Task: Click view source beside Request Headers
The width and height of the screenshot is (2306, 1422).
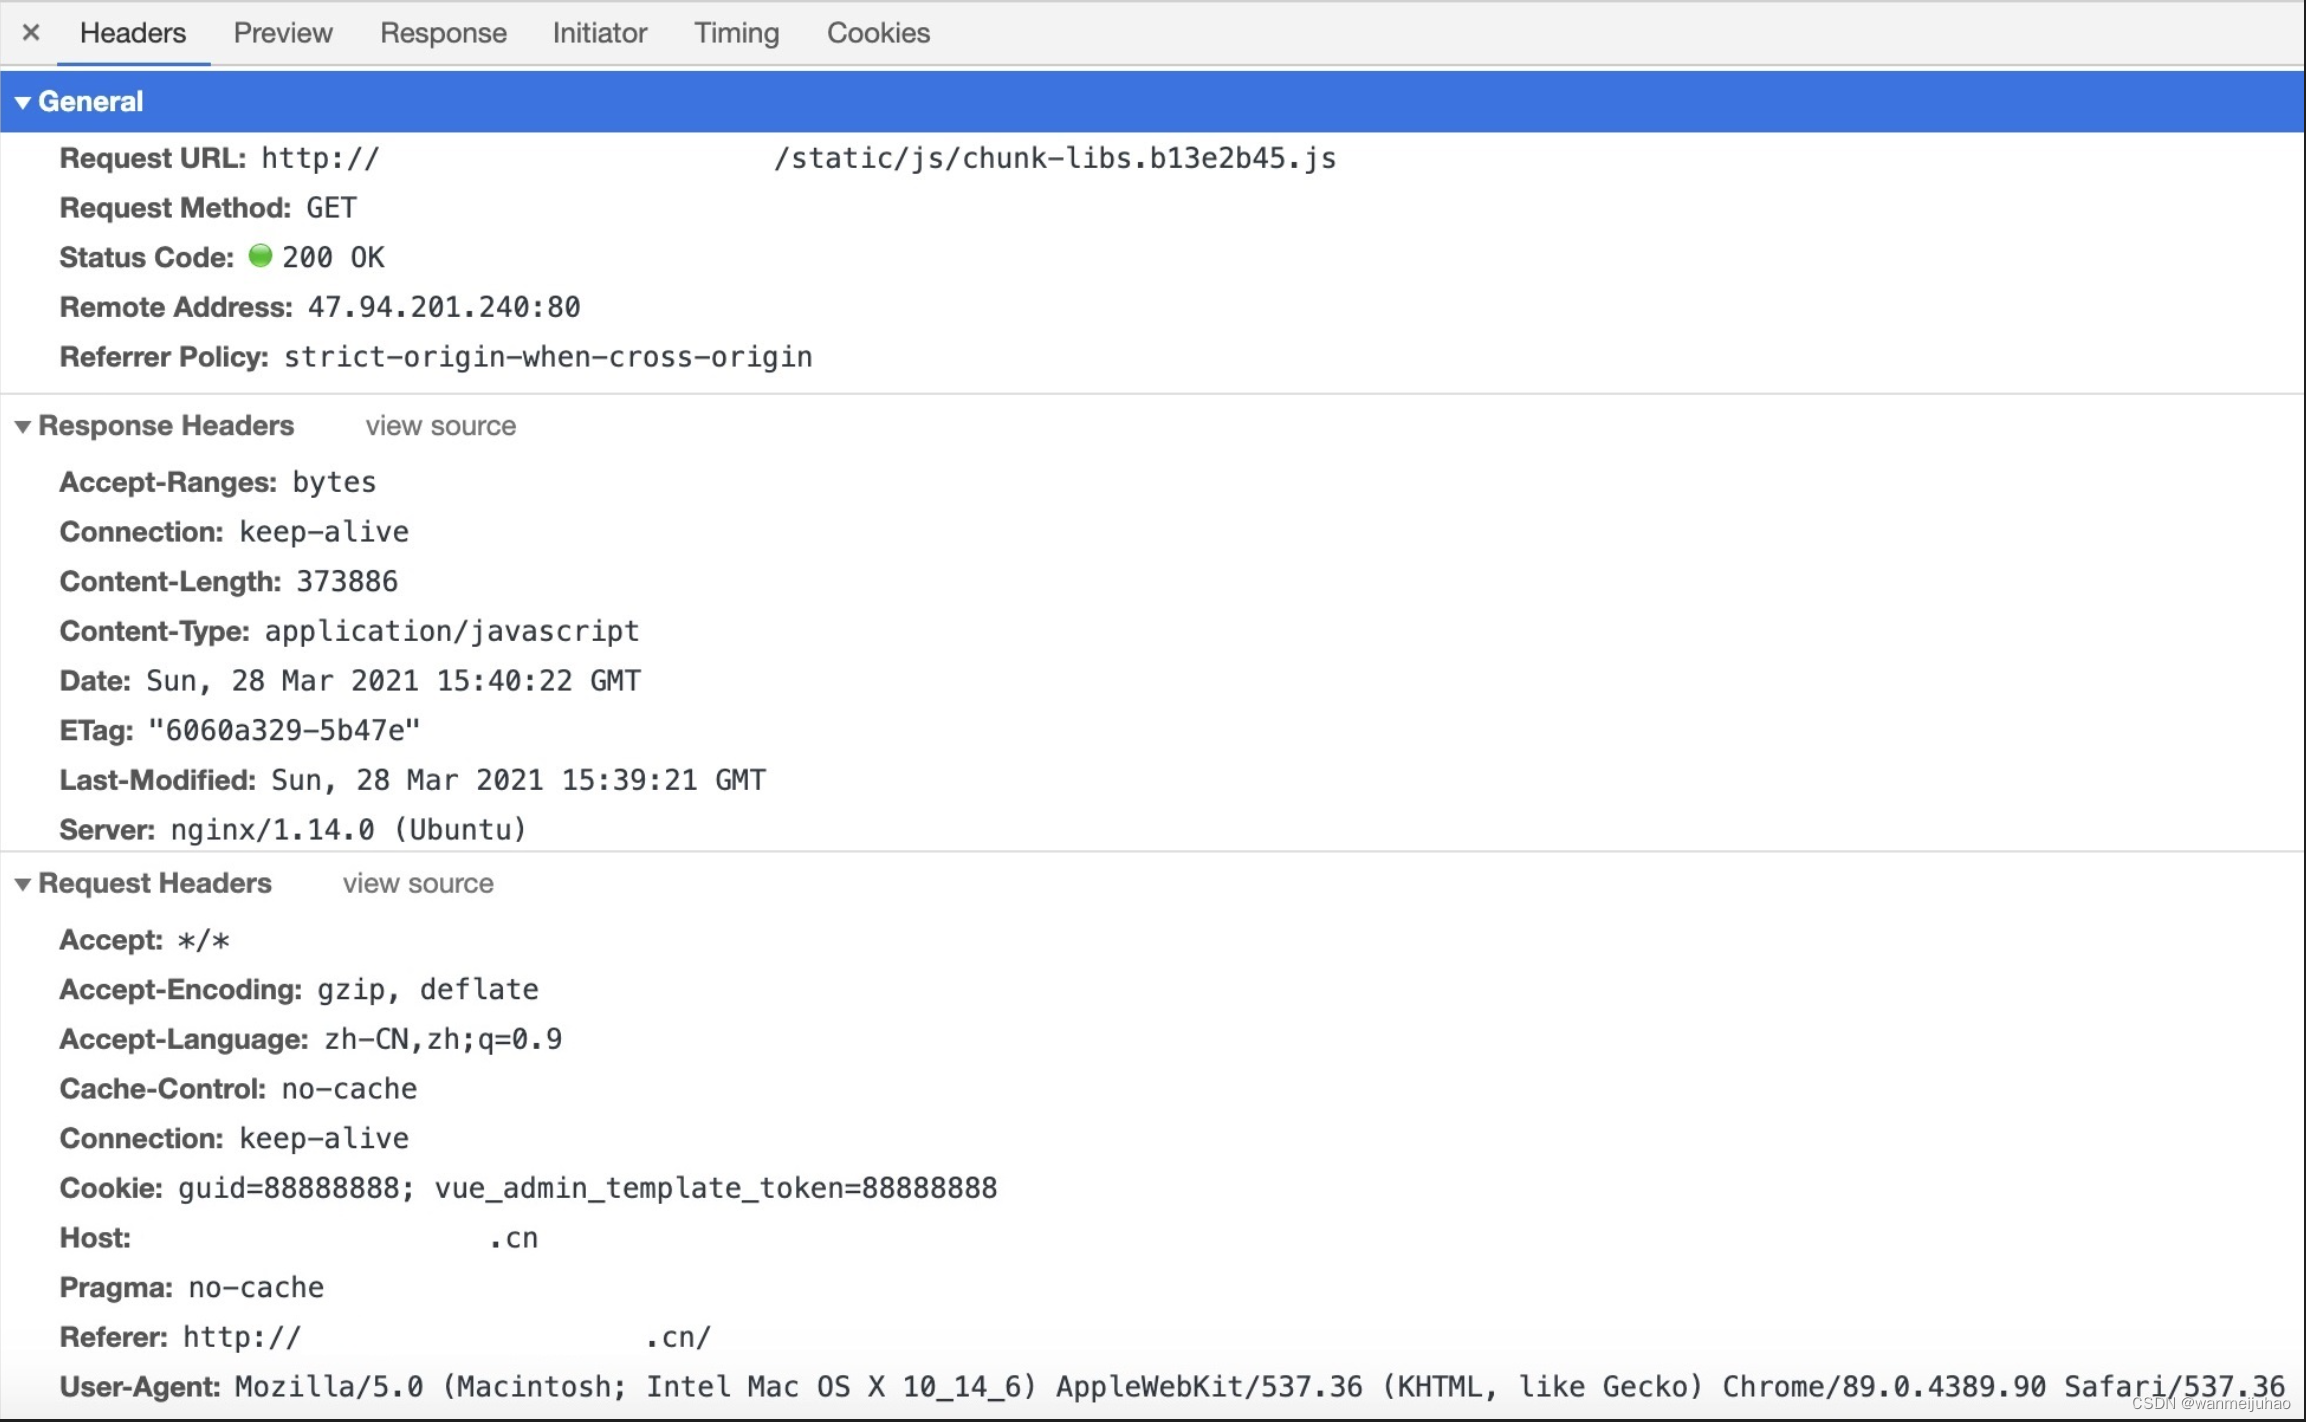Action: point(418,883)
